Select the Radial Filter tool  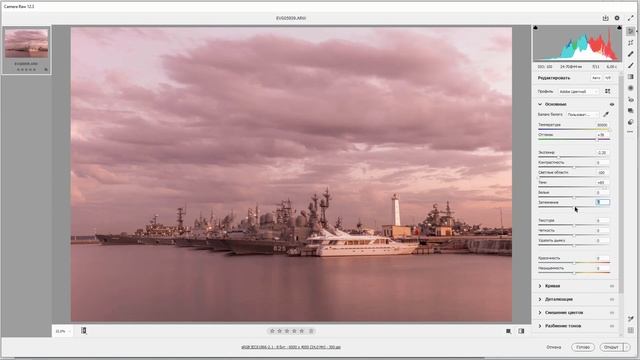coord(631,88)
